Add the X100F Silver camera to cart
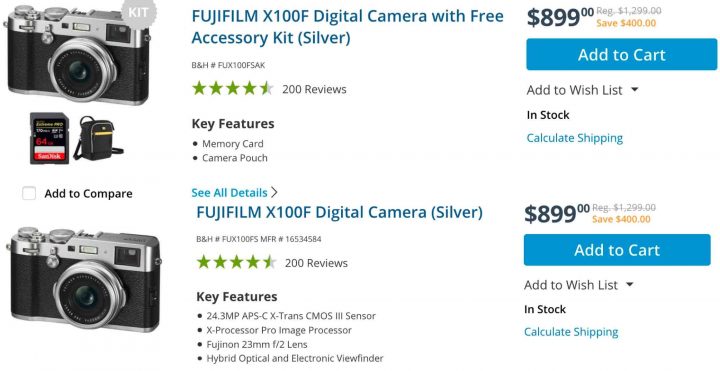 coord(617,250)
